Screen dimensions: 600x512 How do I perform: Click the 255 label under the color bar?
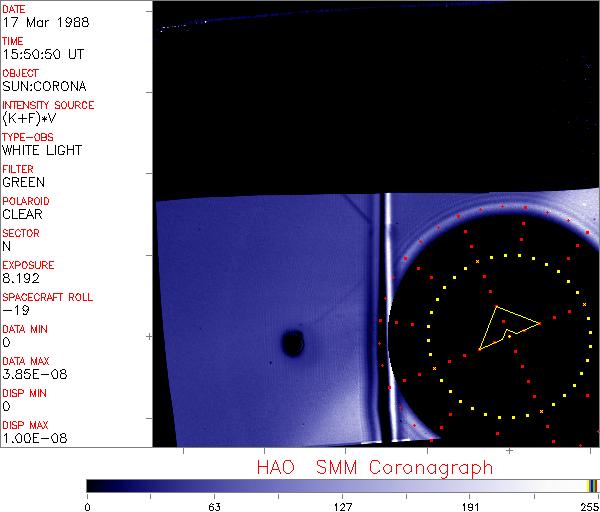(x=587, y=506)
